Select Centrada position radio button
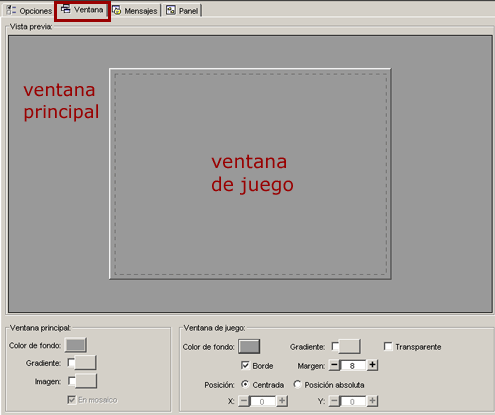Image resolution: width=495 pixels, height=415 pixels. (245, 384)
